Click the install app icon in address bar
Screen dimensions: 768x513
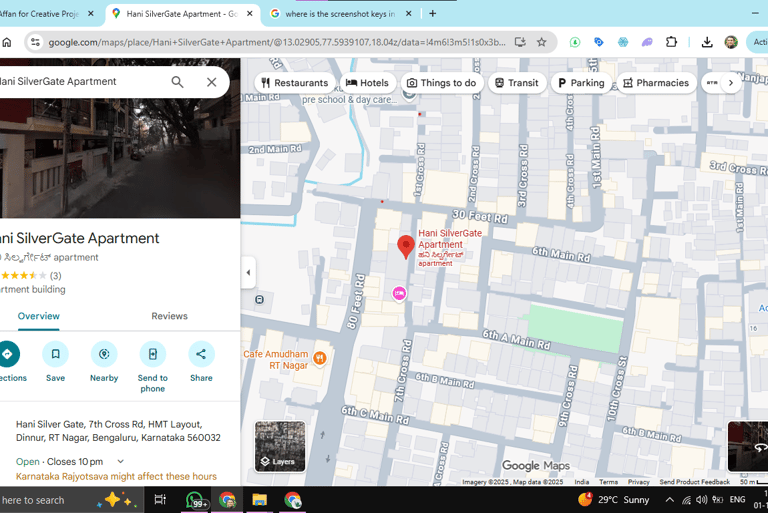[x=520, y=42]
